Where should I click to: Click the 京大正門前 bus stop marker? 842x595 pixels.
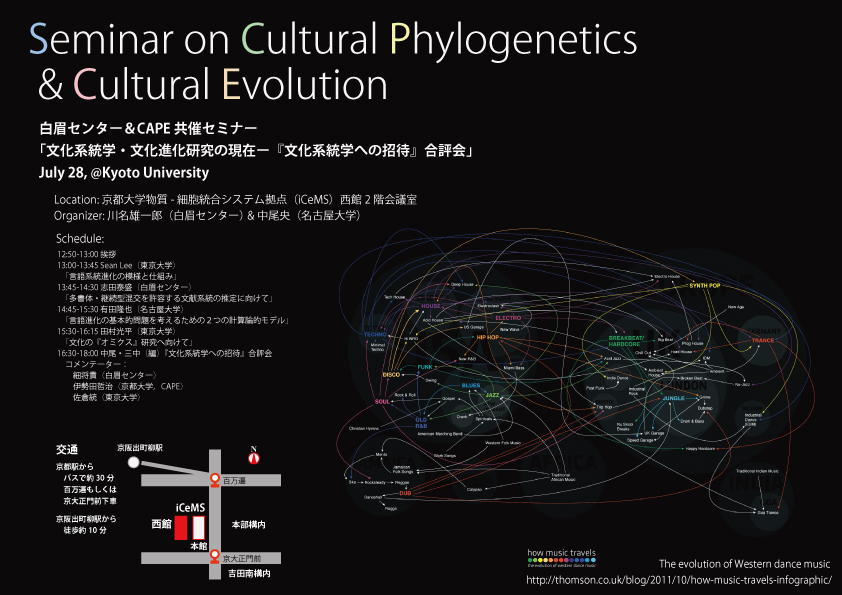(x=215, y=555)
